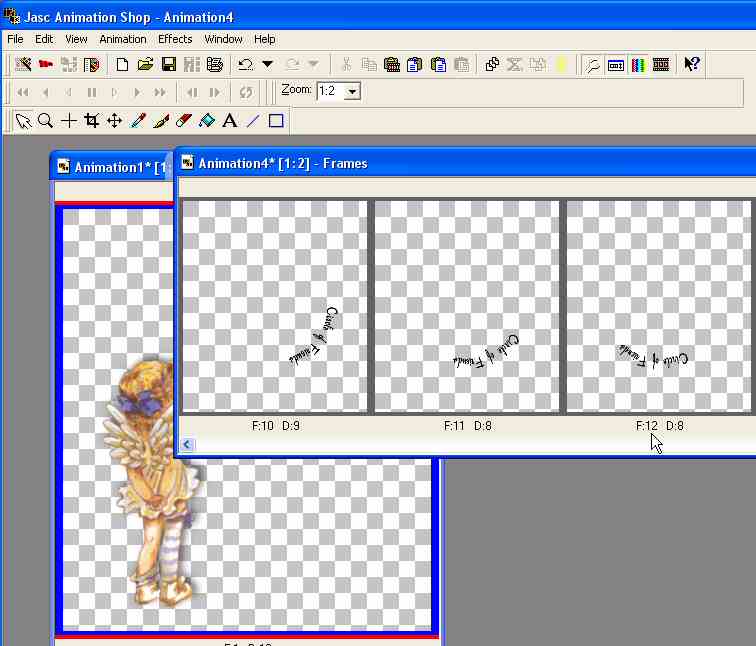Viewport: 756px width, 646px height.
Task: Open the undo history dropdown arrow
Action: coord(268,64)
